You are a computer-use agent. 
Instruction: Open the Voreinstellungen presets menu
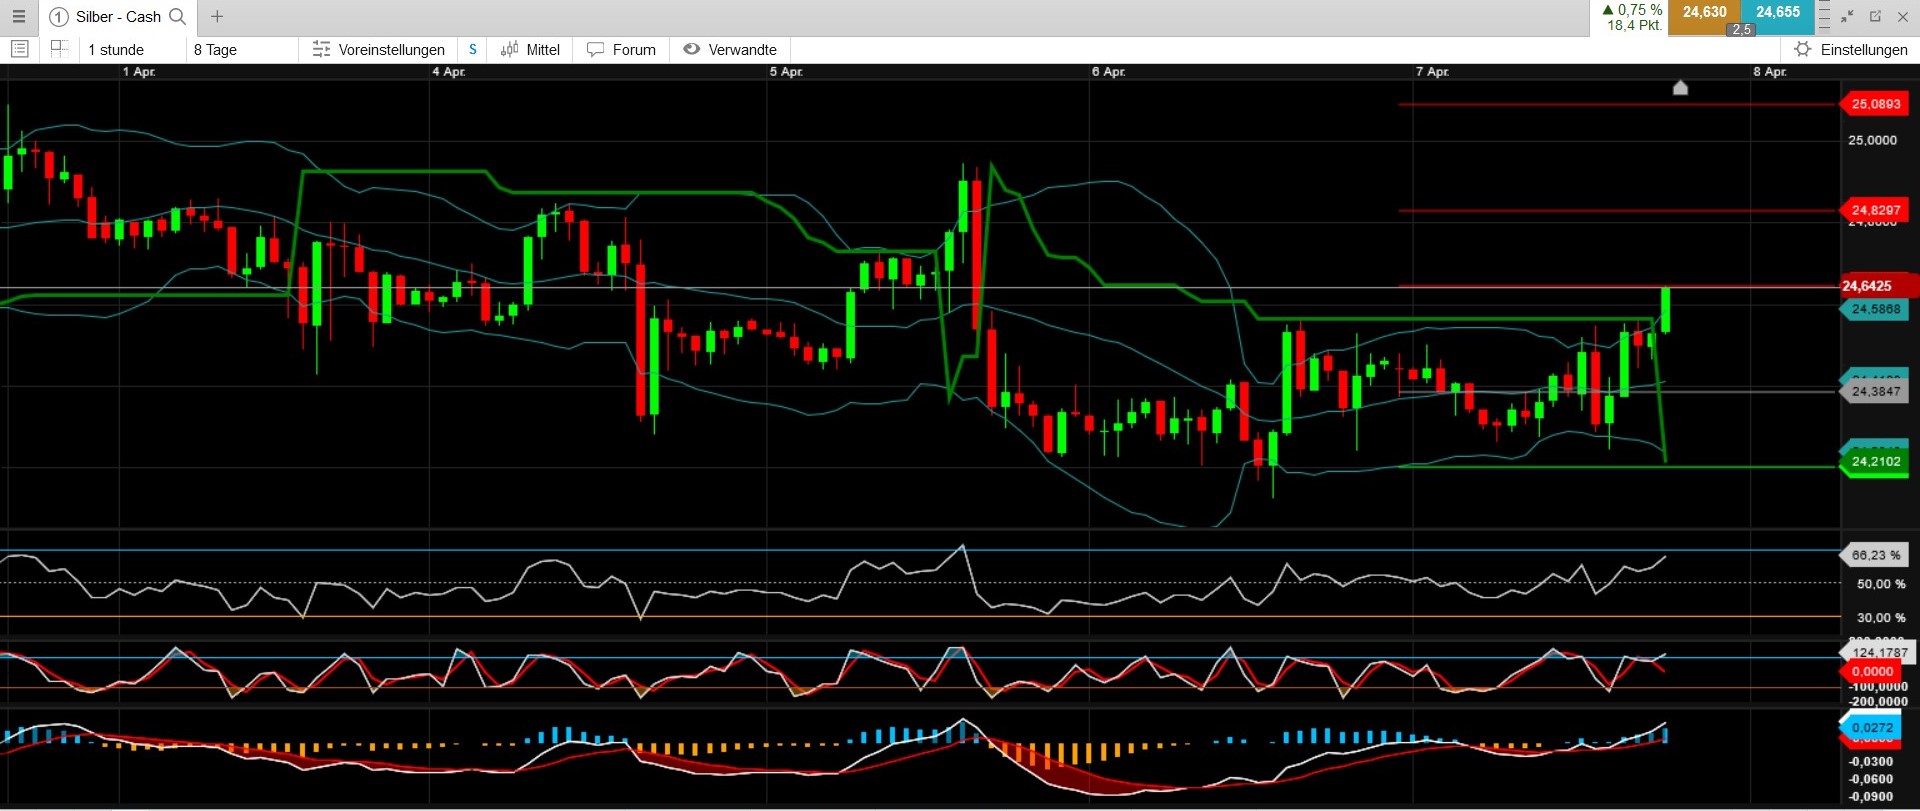[x=391, y=49]
